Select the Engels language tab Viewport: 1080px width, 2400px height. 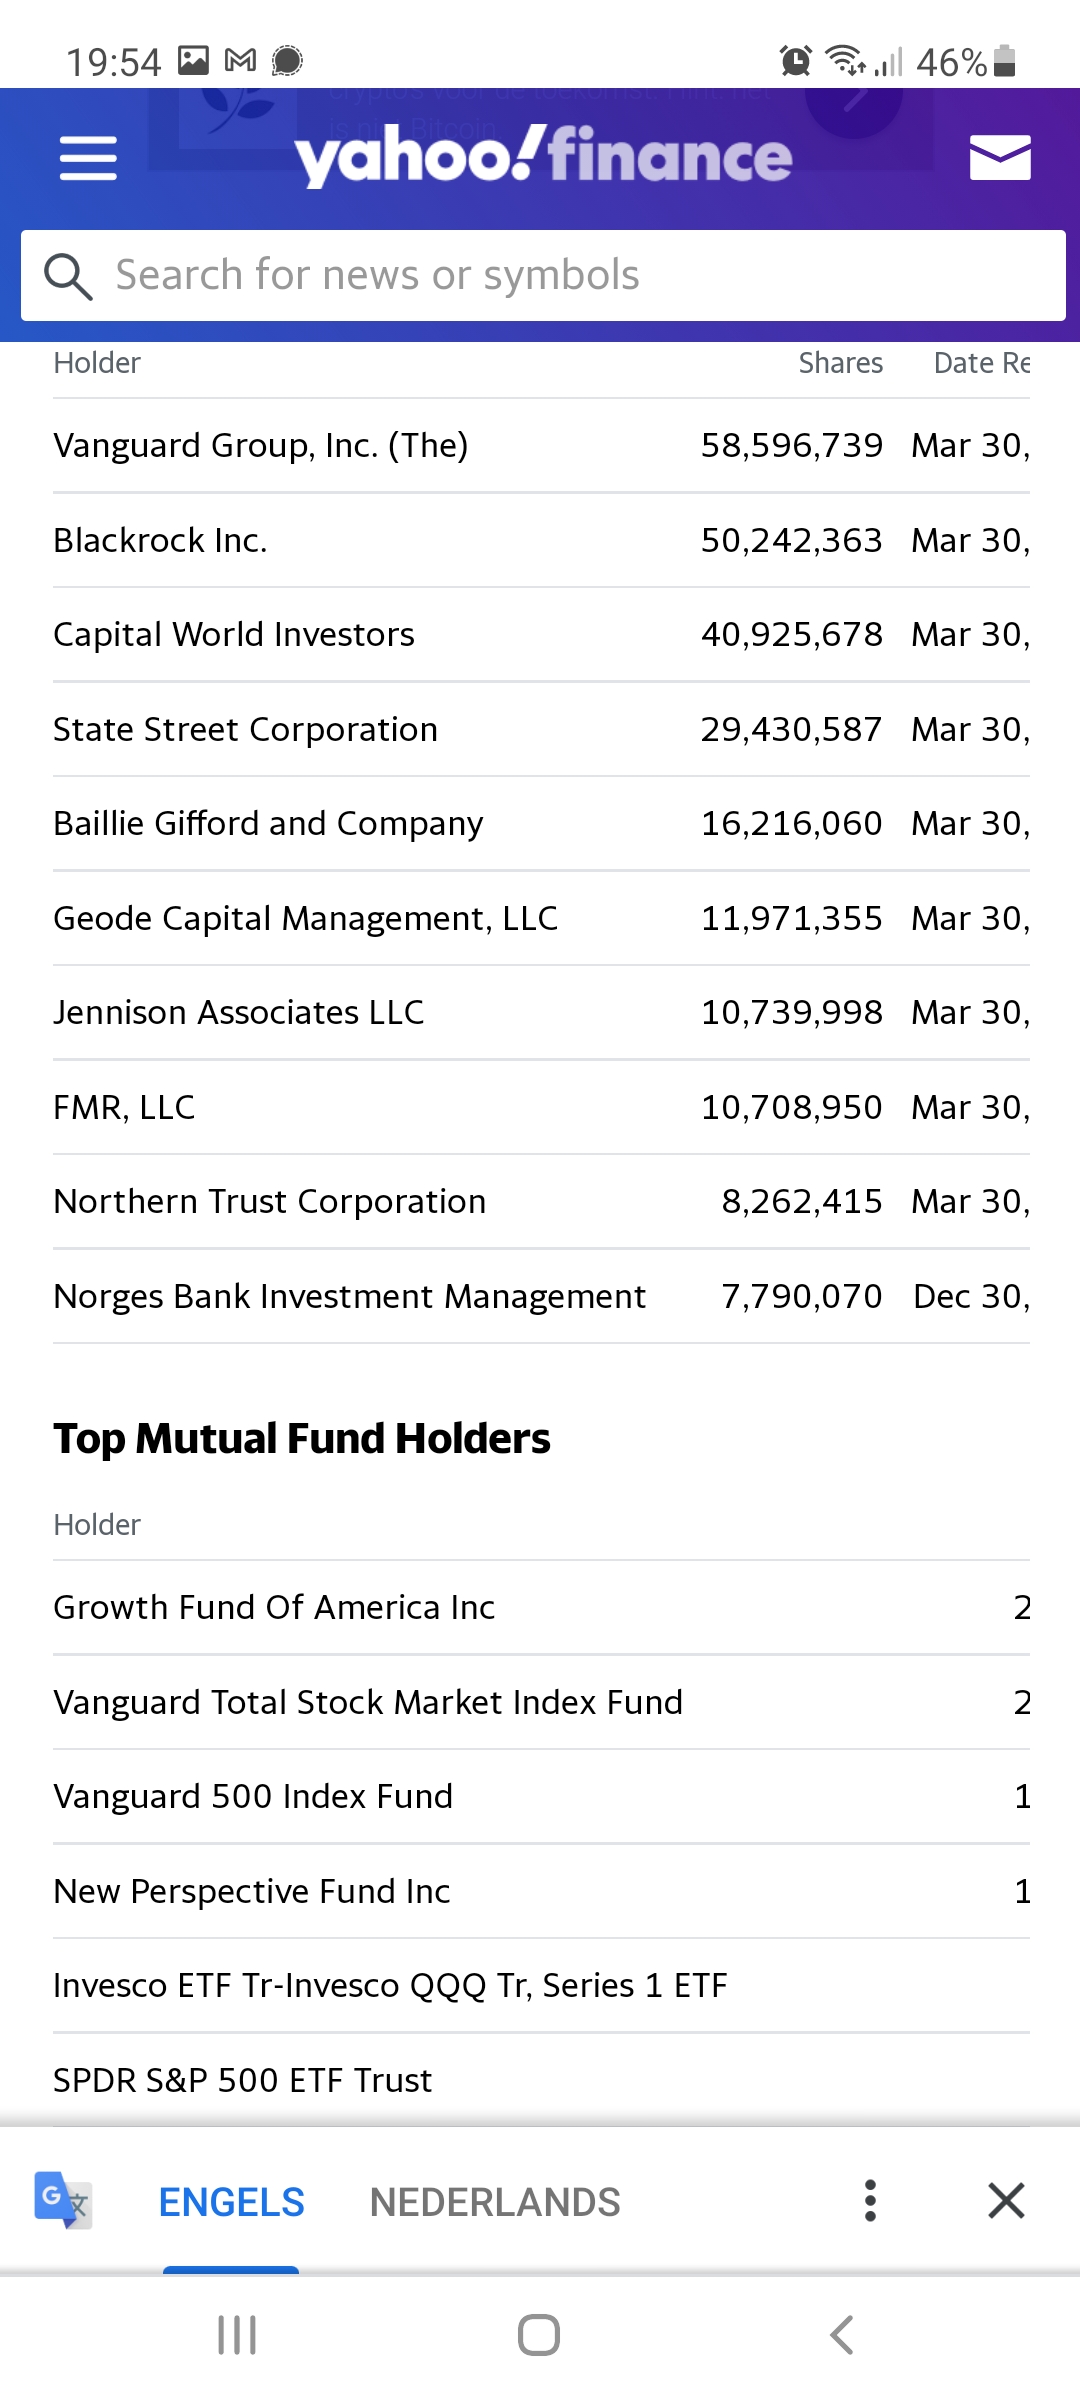[231, 2202]
